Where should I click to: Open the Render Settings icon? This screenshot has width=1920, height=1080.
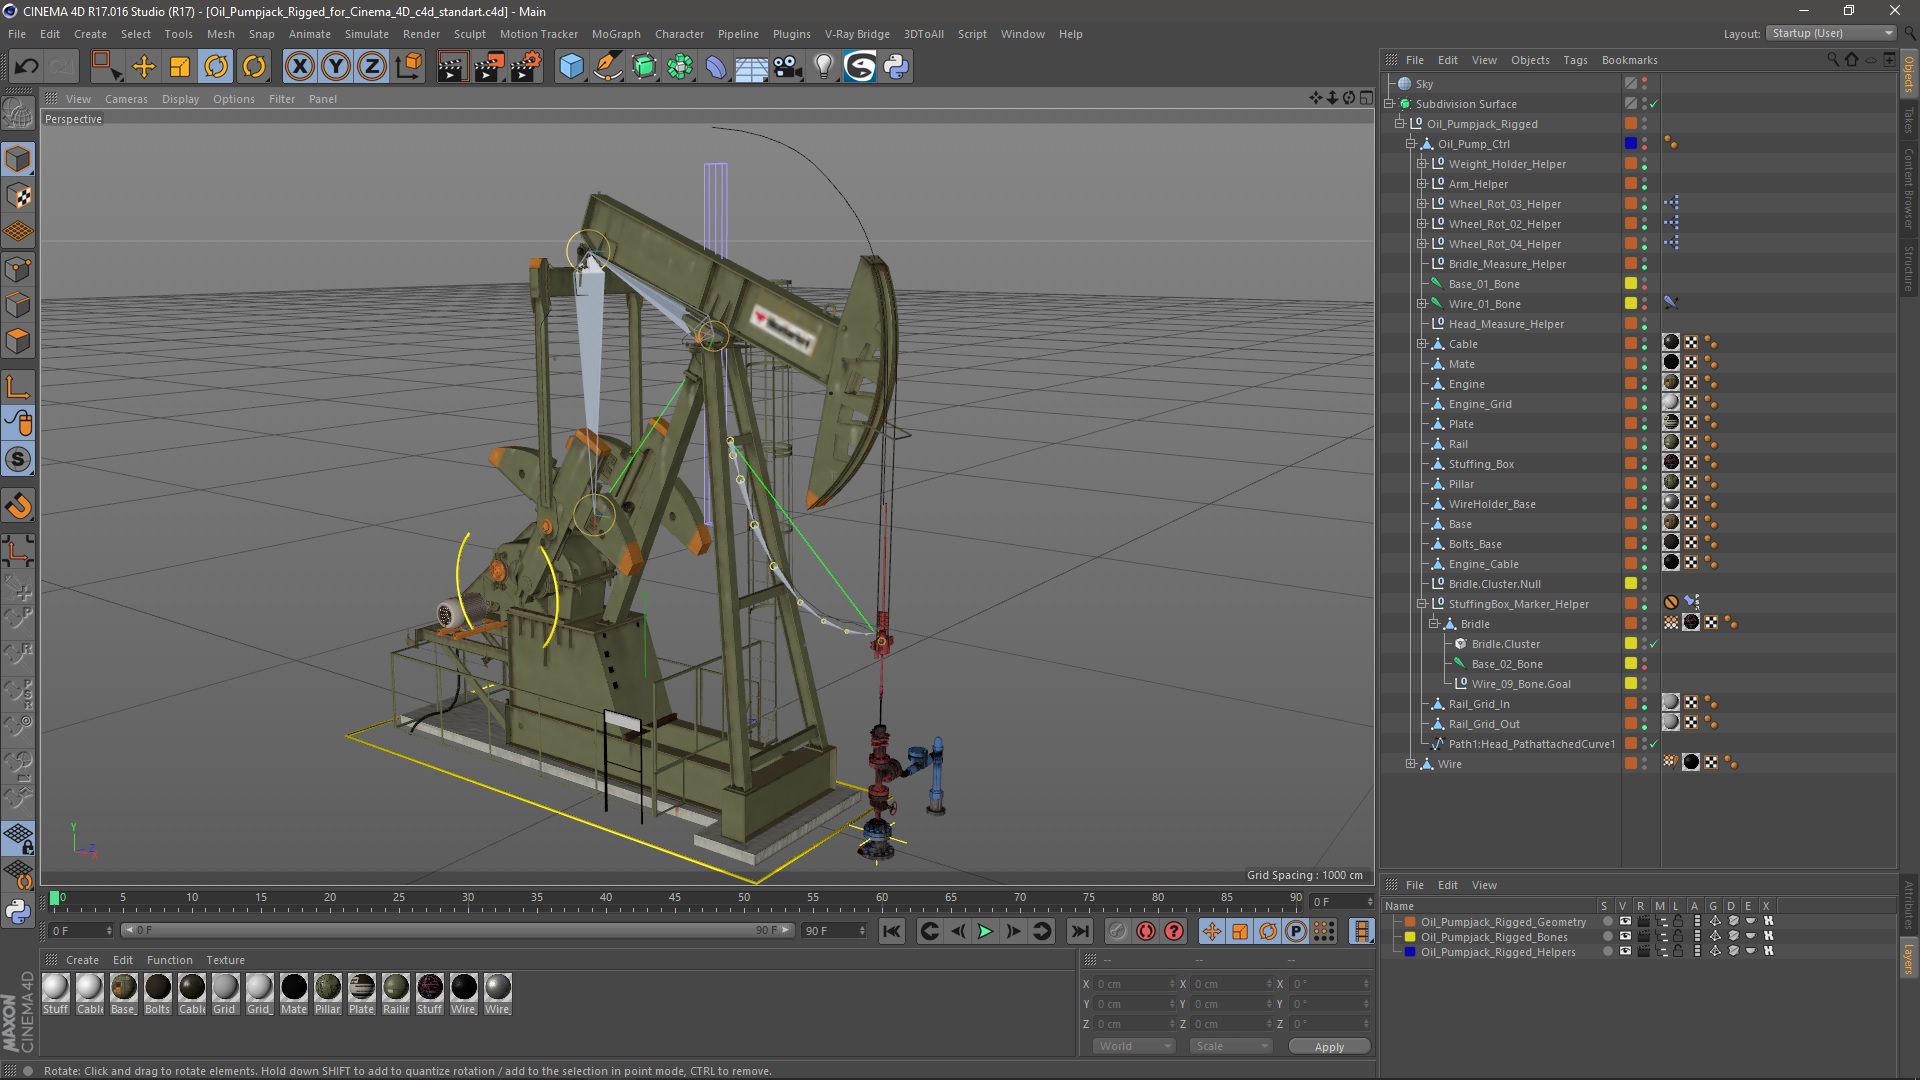(x=526, y=67)
